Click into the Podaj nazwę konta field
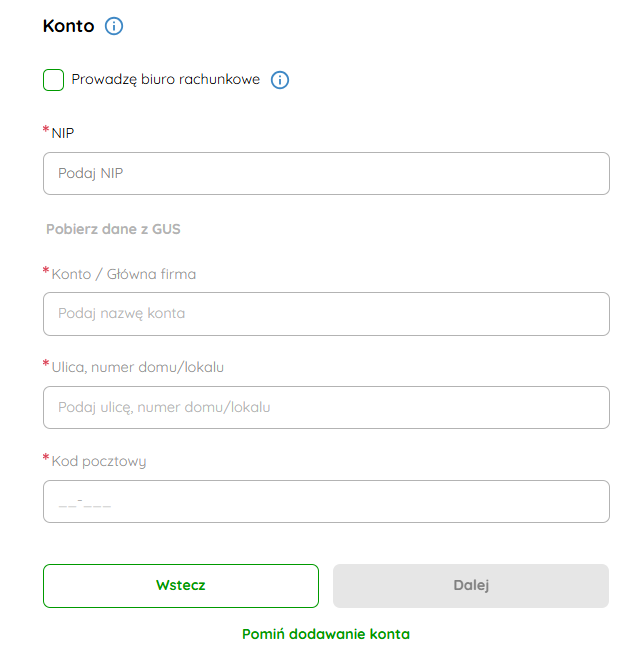Viewport: 631px width, 652px height. pyautogui.click(x=326, y=313)
